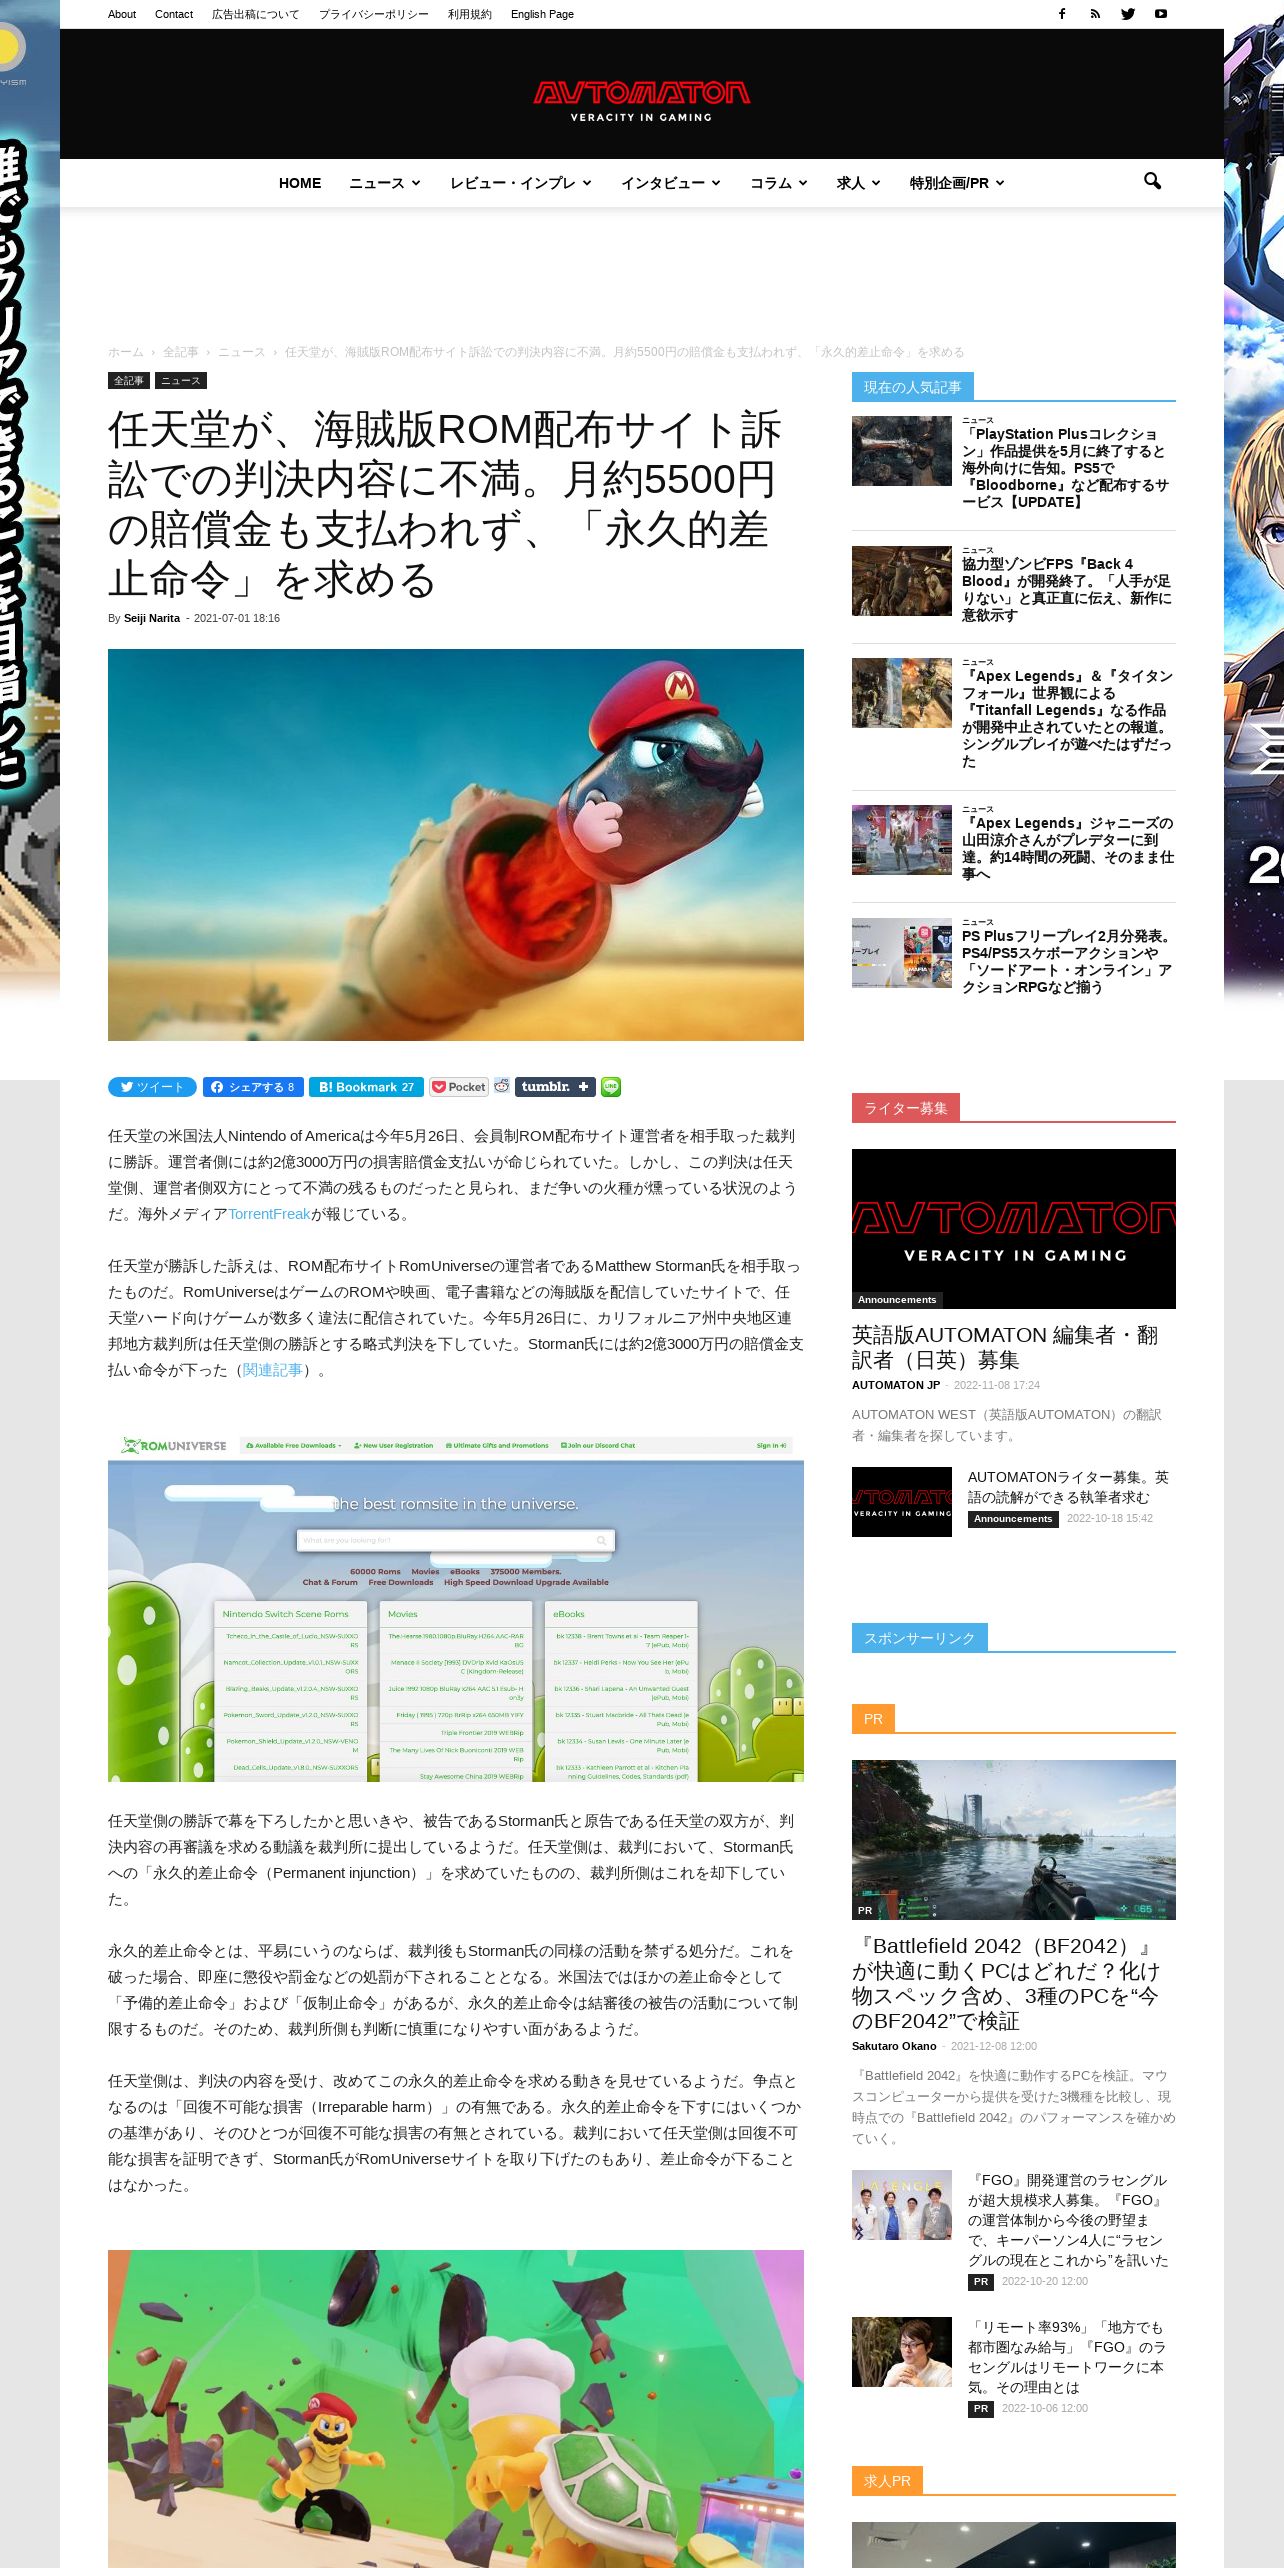
Task: Open Battlefield 2042 PR image
Action: 1014,1840
